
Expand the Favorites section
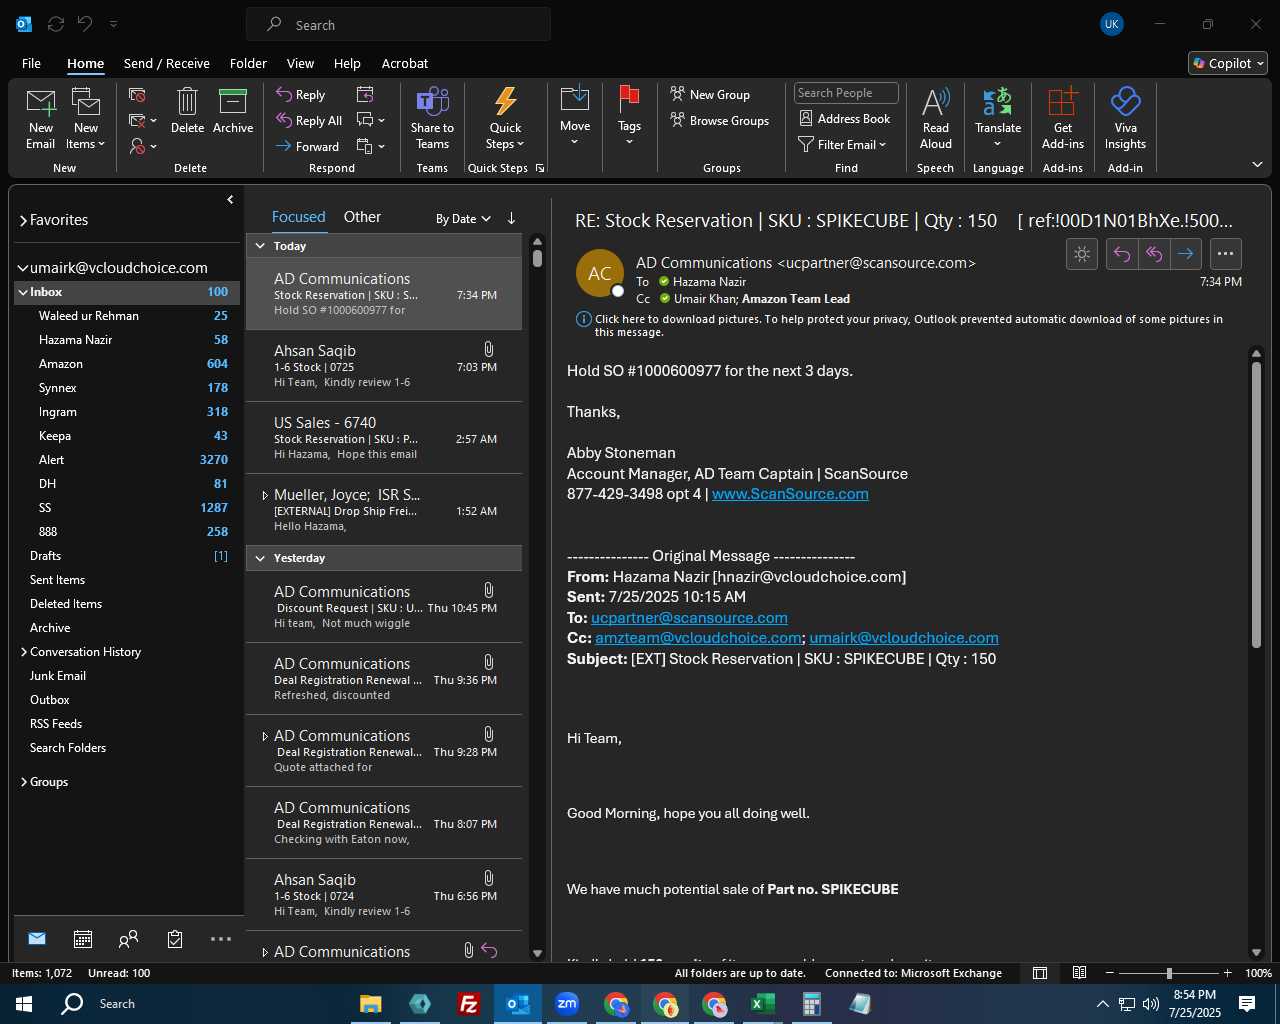tap(23, 220)
